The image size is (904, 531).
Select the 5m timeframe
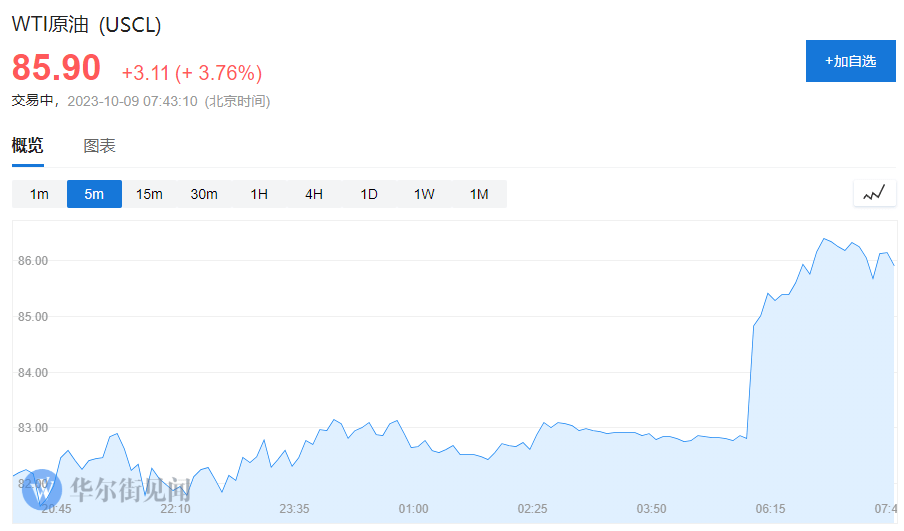[x=94, y=194]
